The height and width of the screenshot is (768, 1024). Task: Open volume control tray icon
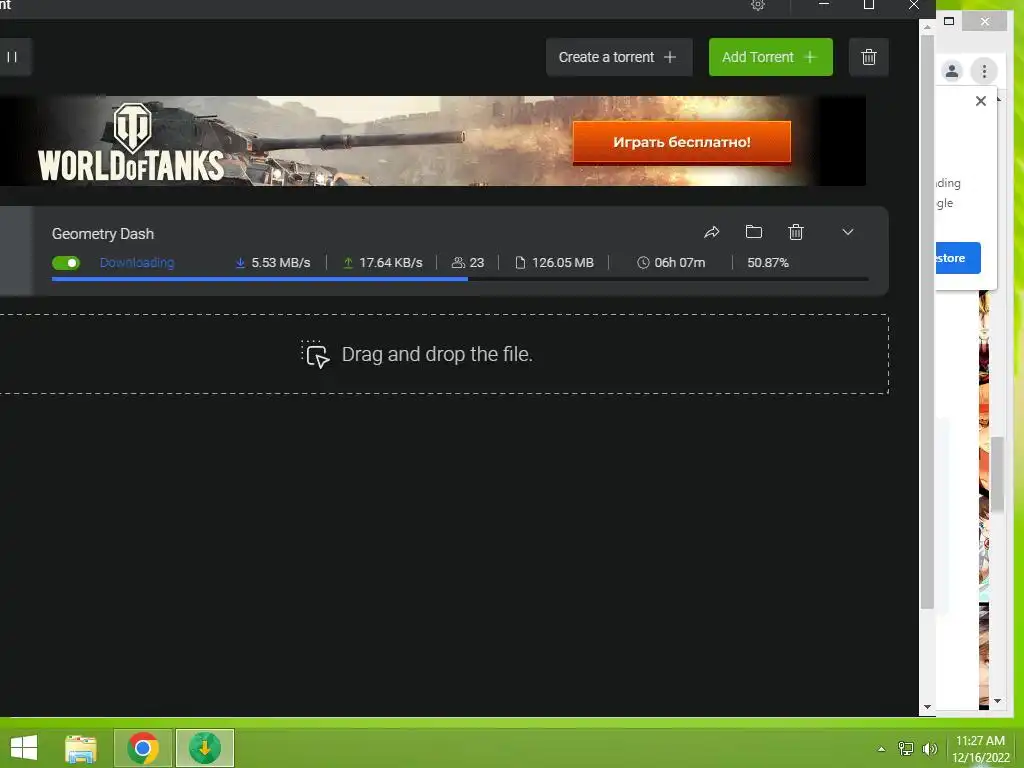(x=929, y=749)
